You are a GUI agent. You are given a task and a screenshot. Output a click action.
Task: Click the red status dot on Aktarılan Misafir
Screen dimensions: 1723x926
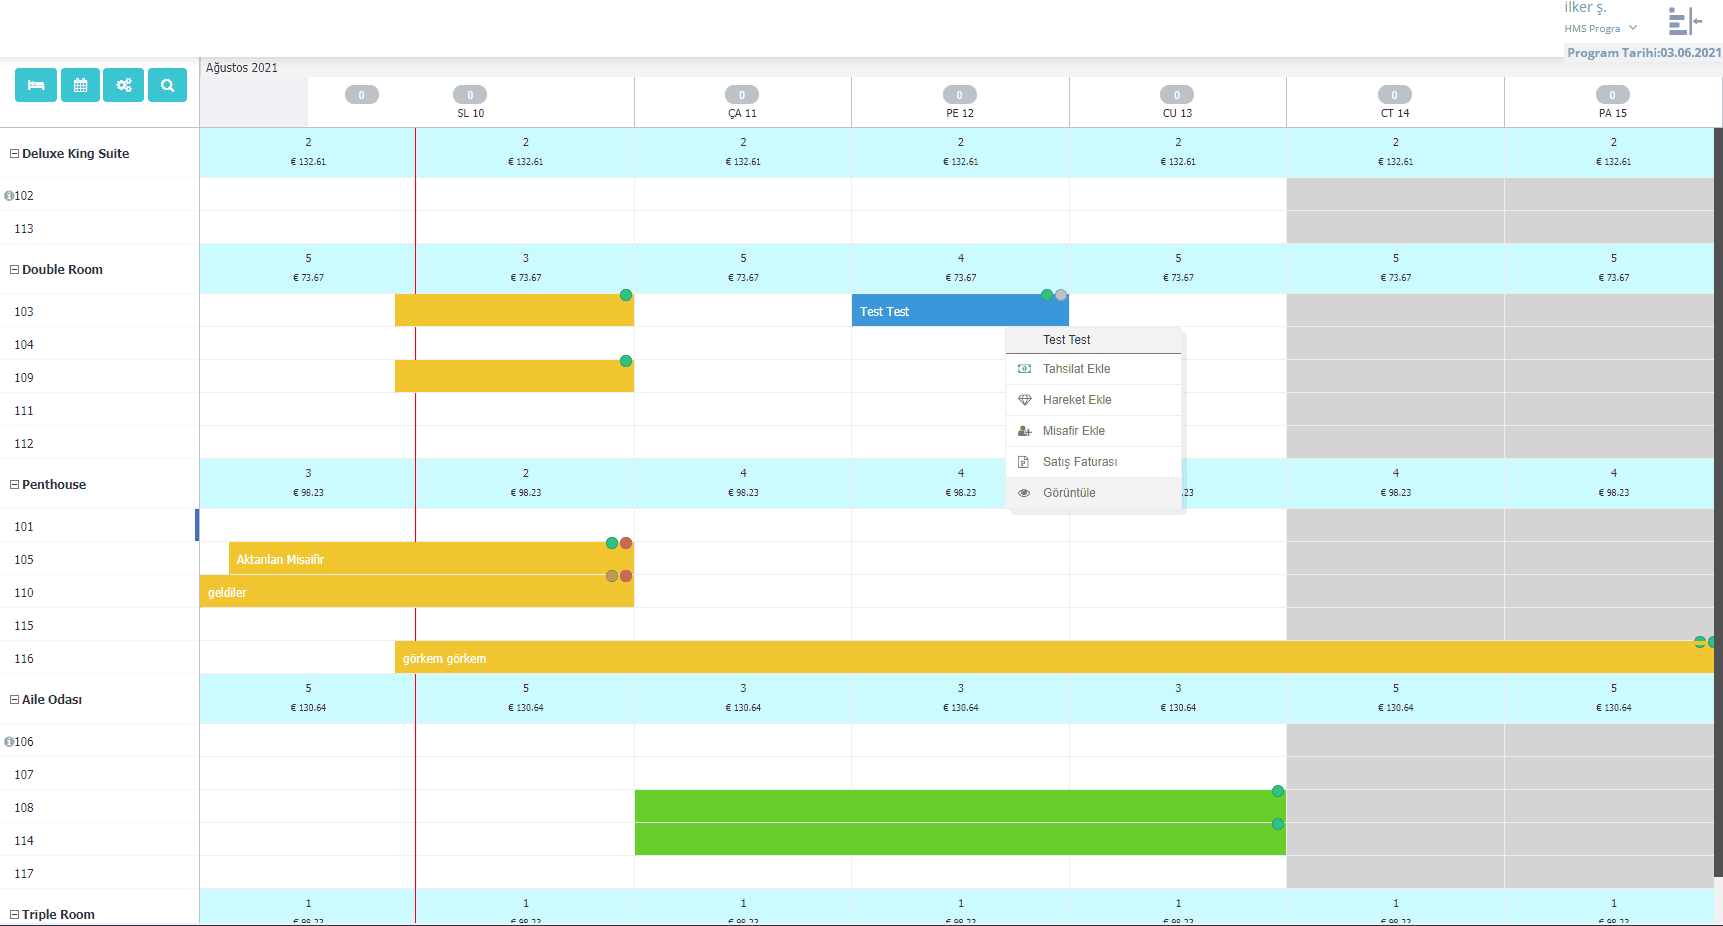tap(626, 543)
